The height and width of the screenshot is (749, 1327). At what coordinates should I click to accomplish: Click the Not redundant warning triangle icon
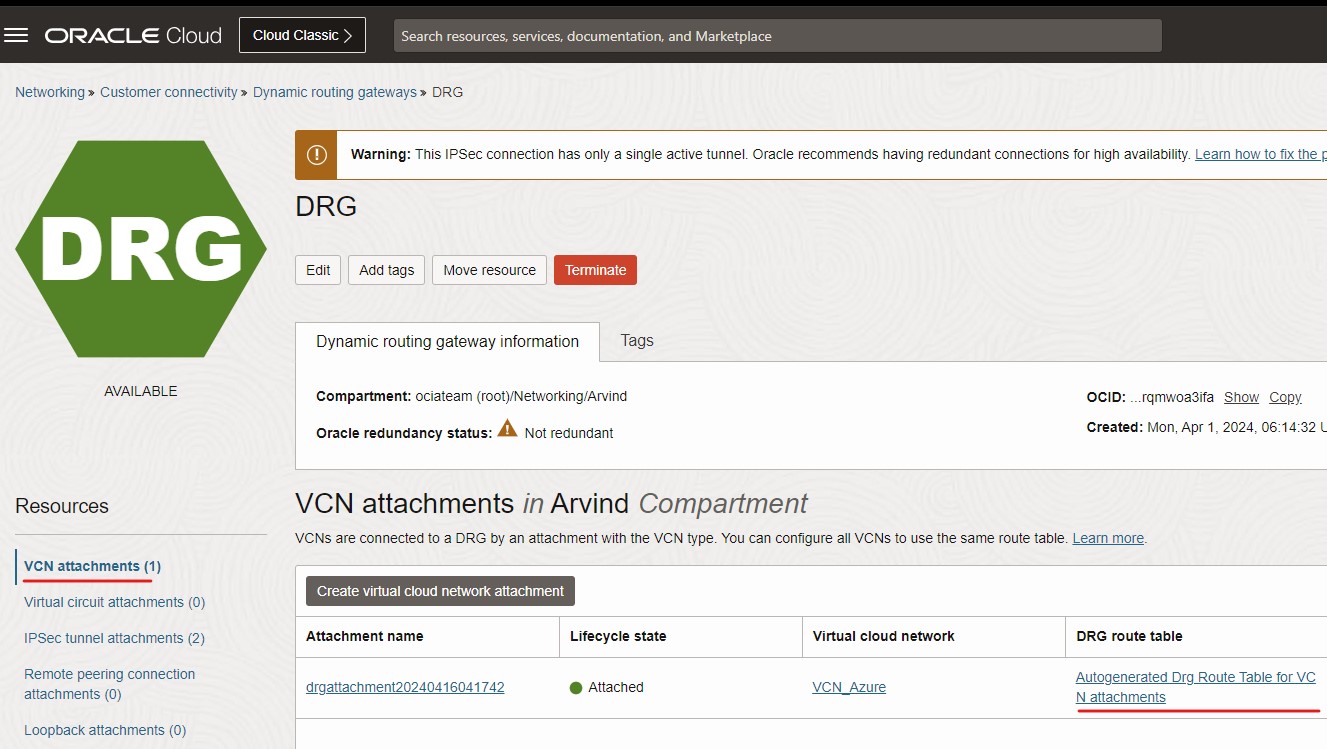(508, 431)
